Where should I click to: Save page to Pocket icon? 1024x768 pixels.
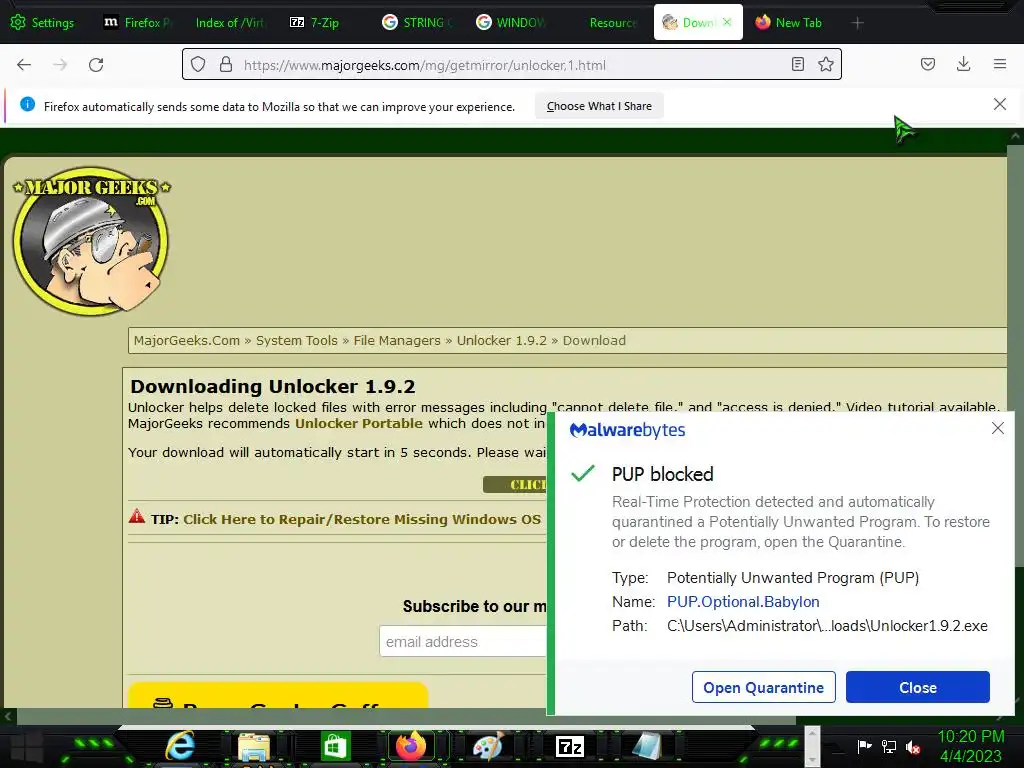coord(927,64)
